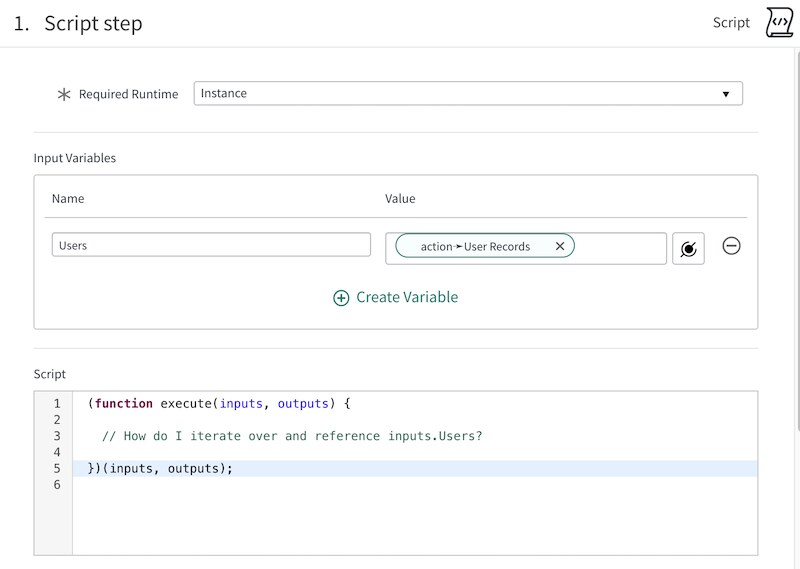The width and height of the screenshot is (800, 569).
Task: Remove the action User Records pill
Action: (560, 246)
